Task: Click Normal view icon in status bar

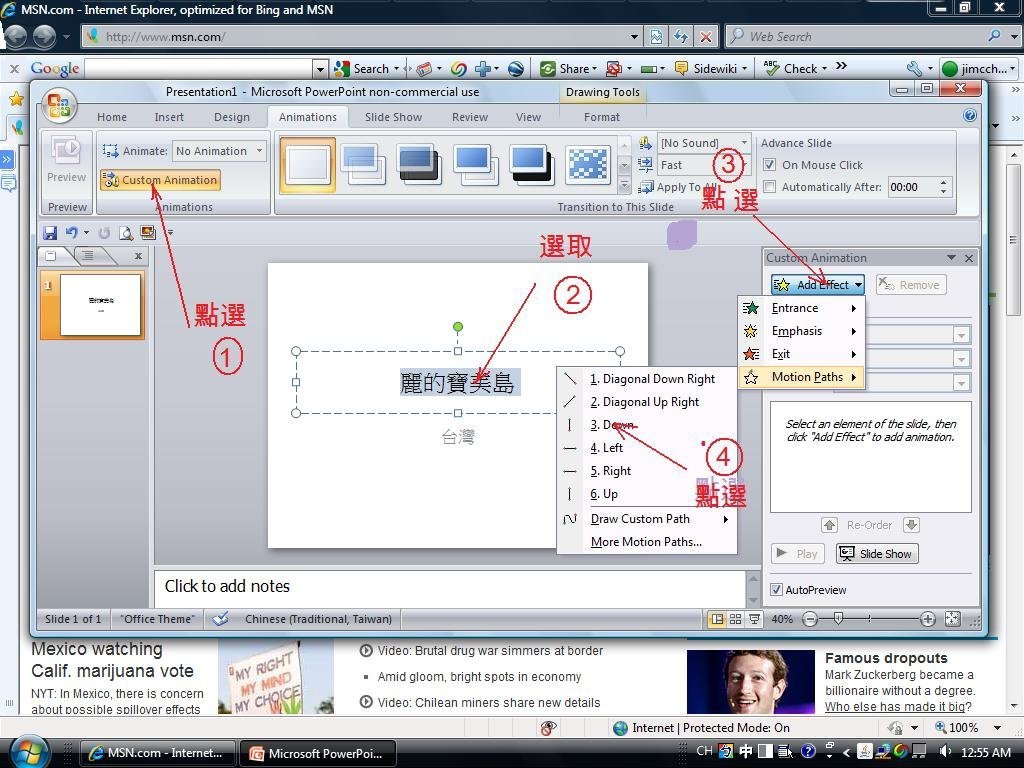Action: [717, 619]
